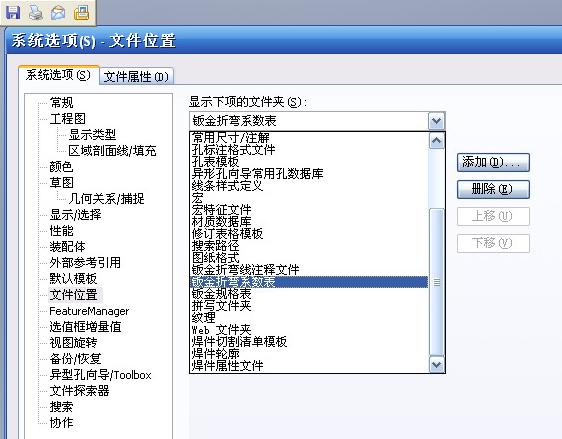Select 备份/恢复 in the options tree
The height and width of the screenshot is (439, 562).
(75, 359)
